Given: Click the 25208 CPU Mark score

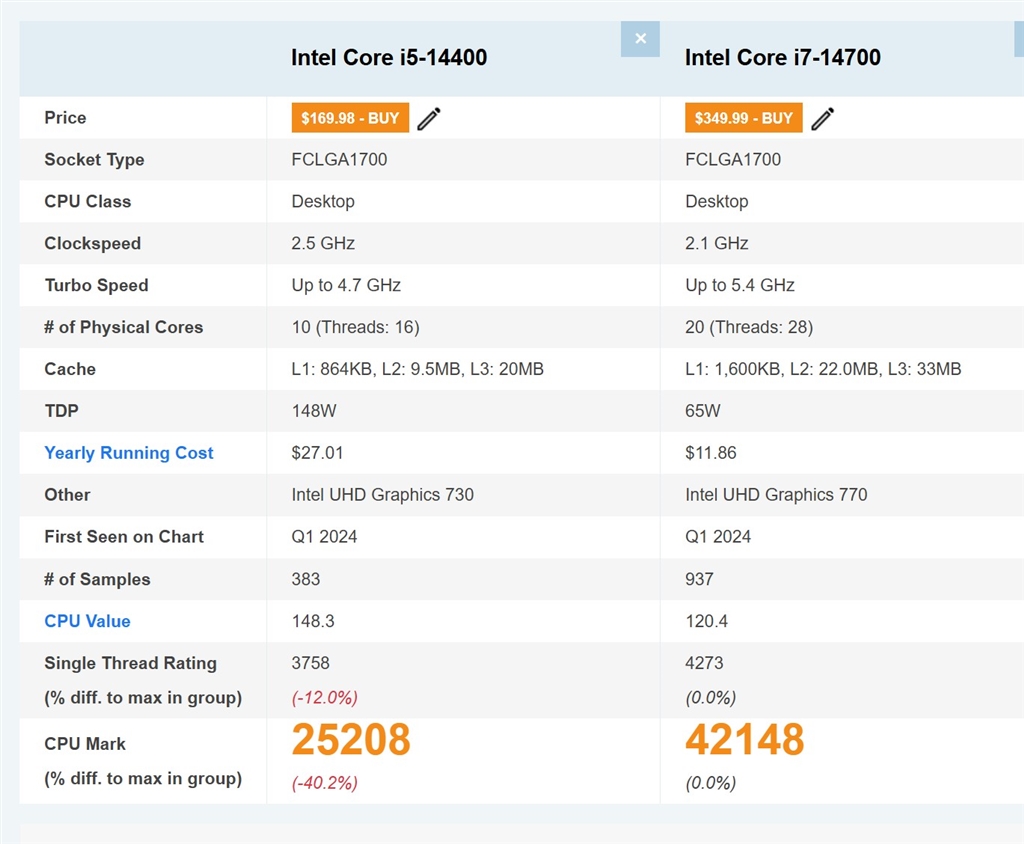Looking at the screenshot, I should click(x=351, y=740).
